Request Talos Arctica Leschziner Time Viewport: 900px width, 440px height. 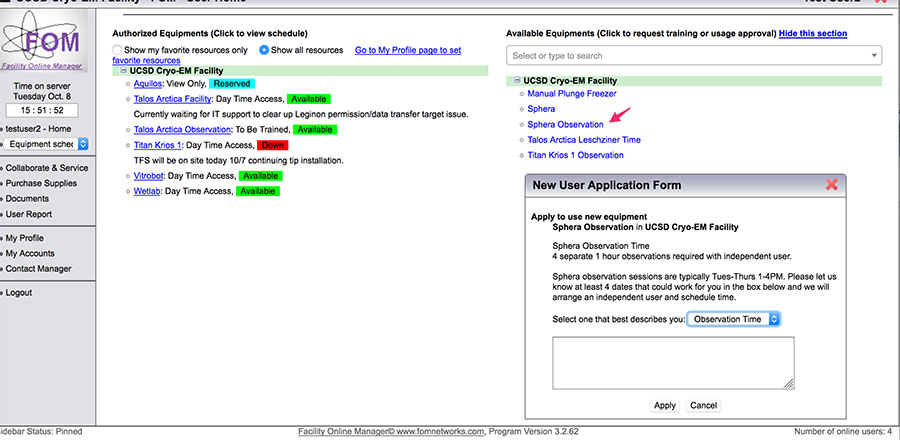pyautogui.click(x=584, y=139)
